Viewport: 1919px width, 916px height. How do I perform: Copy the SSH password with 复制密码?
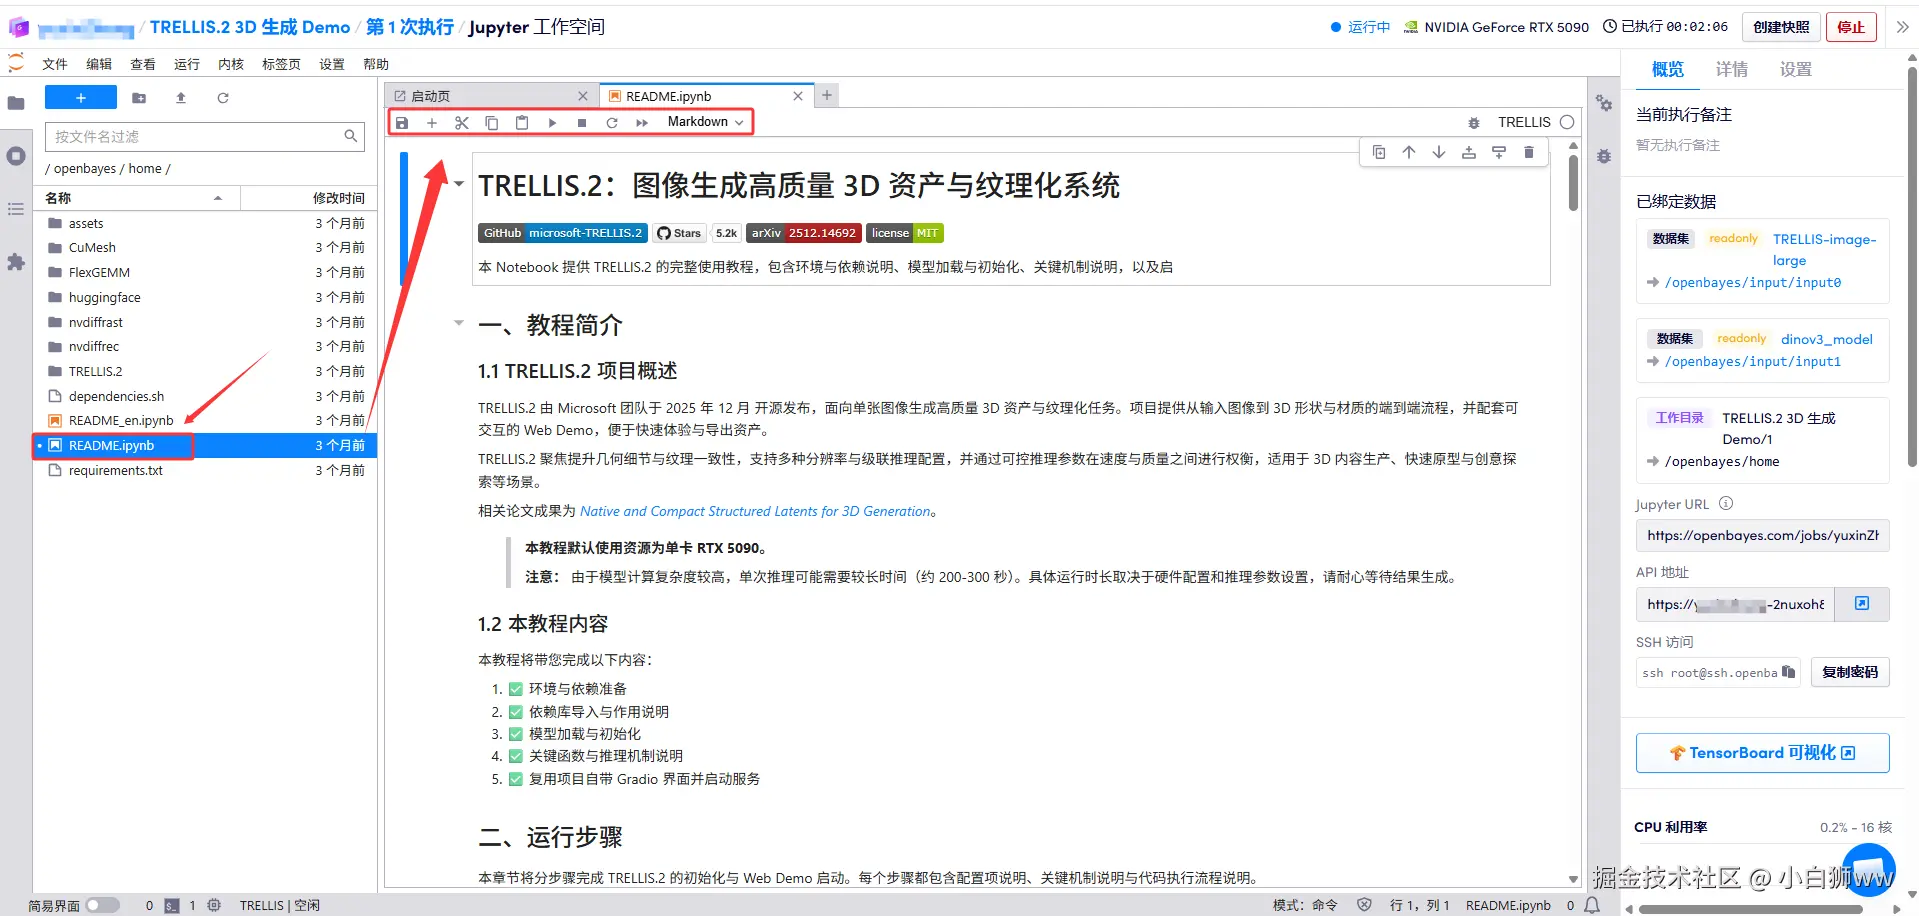click(x=1850, y=672)
